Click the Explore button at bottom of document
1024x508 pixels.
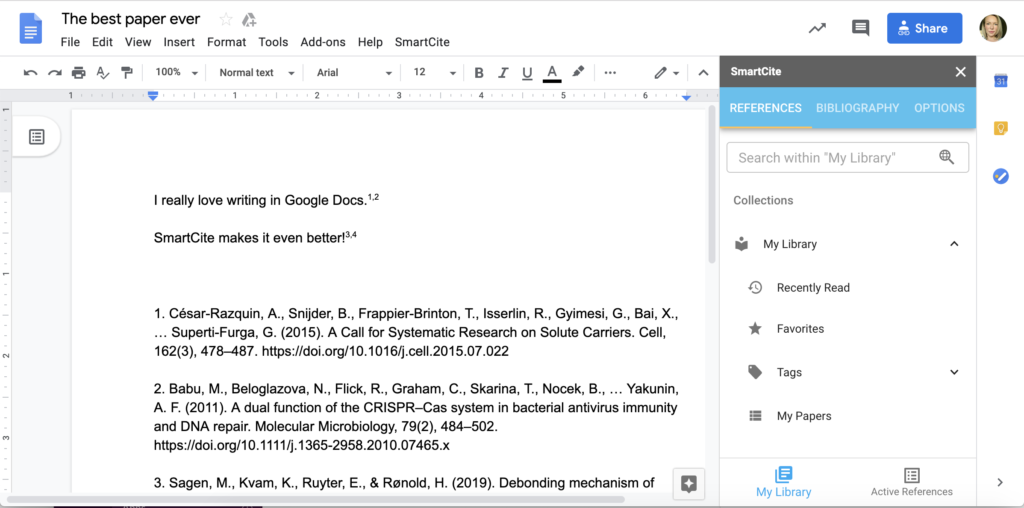tap(689, 484)
